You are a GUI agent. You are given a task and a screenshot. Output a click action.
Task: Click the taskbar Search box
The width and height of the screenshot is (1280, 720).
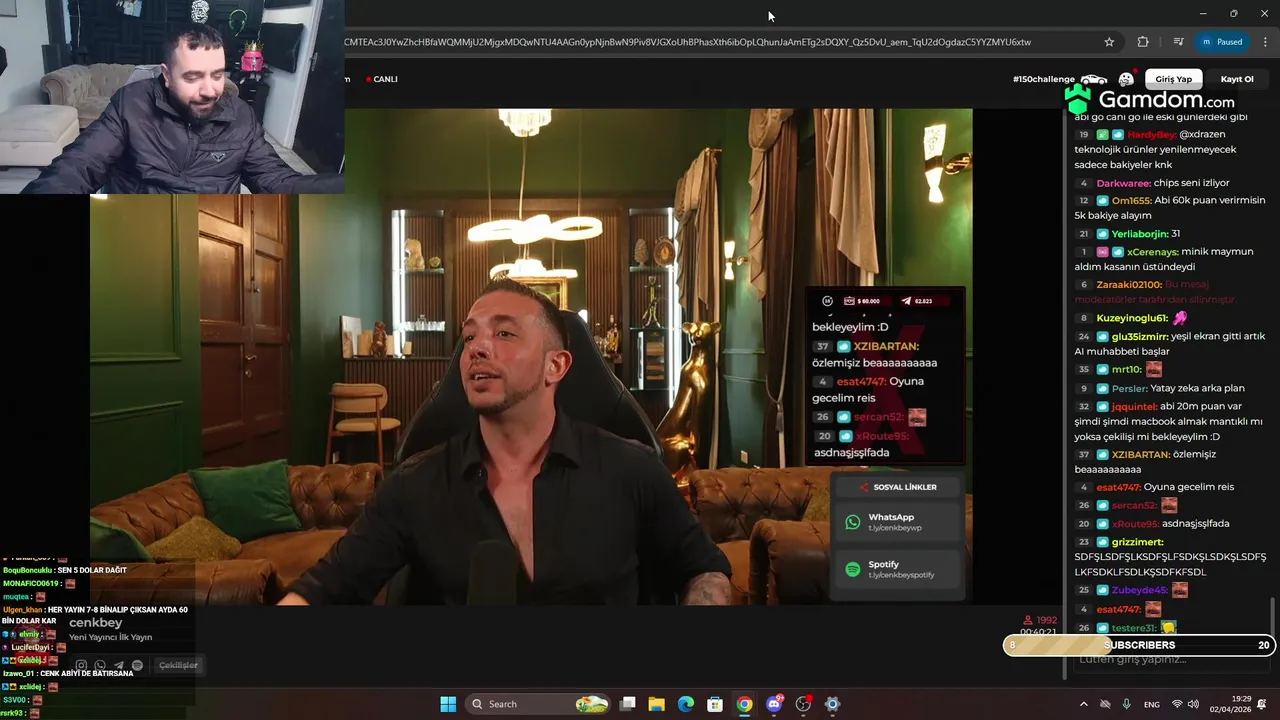[540, 704]
